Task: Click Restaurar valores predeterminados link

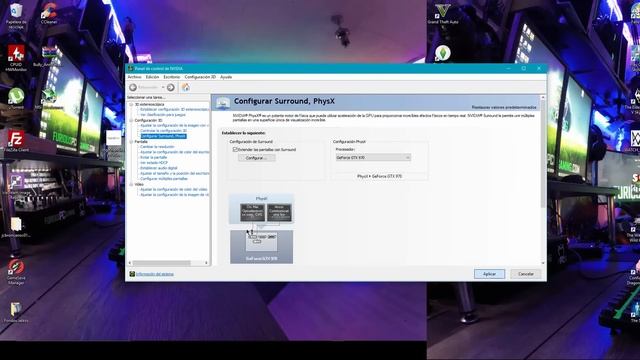Action: [504, 107]
